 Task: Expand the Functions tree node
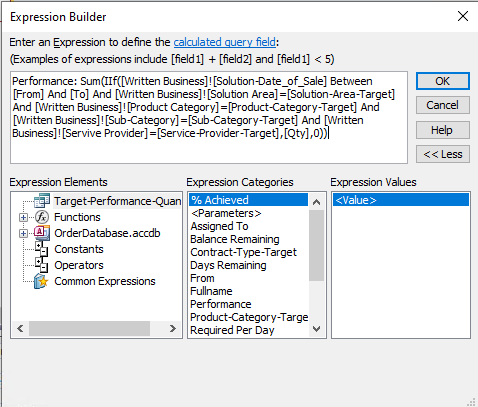[x=23, y=217]
